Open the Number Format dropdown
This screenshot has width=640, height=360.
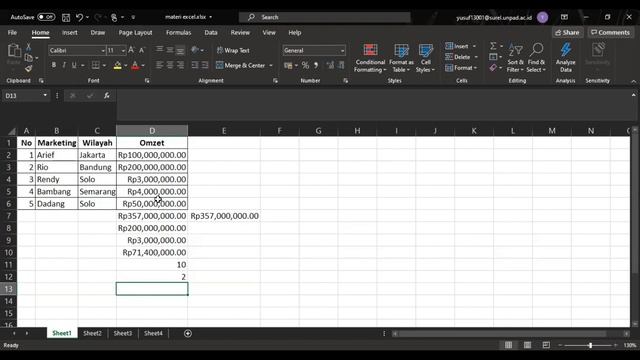342,51
